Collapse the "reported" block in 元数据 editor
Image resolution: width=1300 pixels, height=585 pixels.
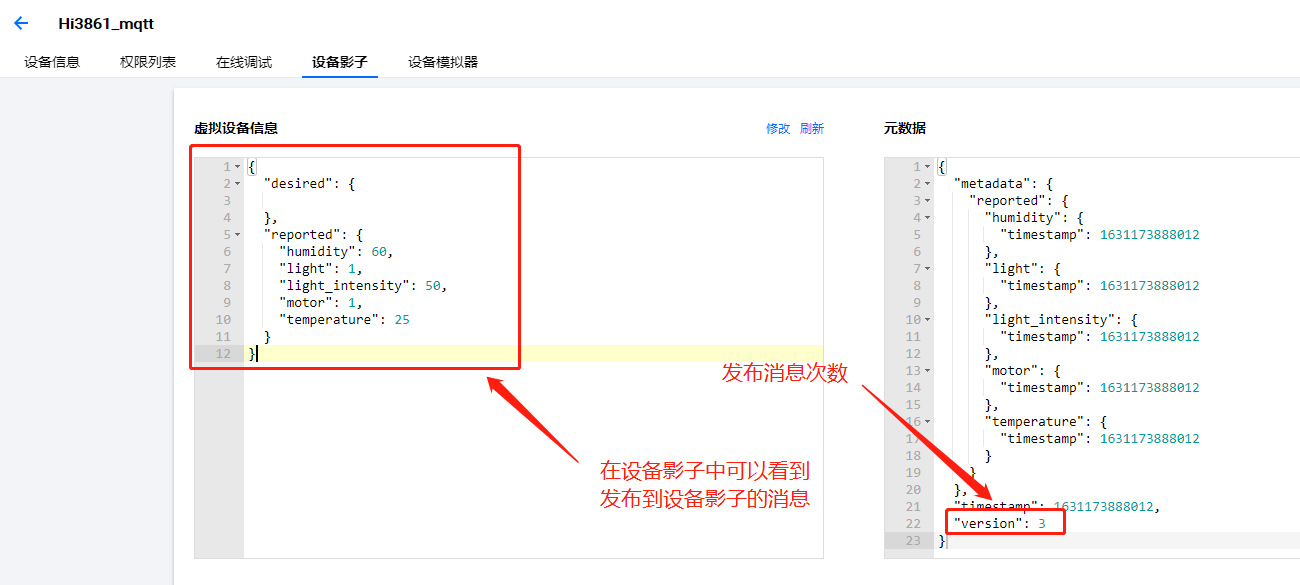927,201
